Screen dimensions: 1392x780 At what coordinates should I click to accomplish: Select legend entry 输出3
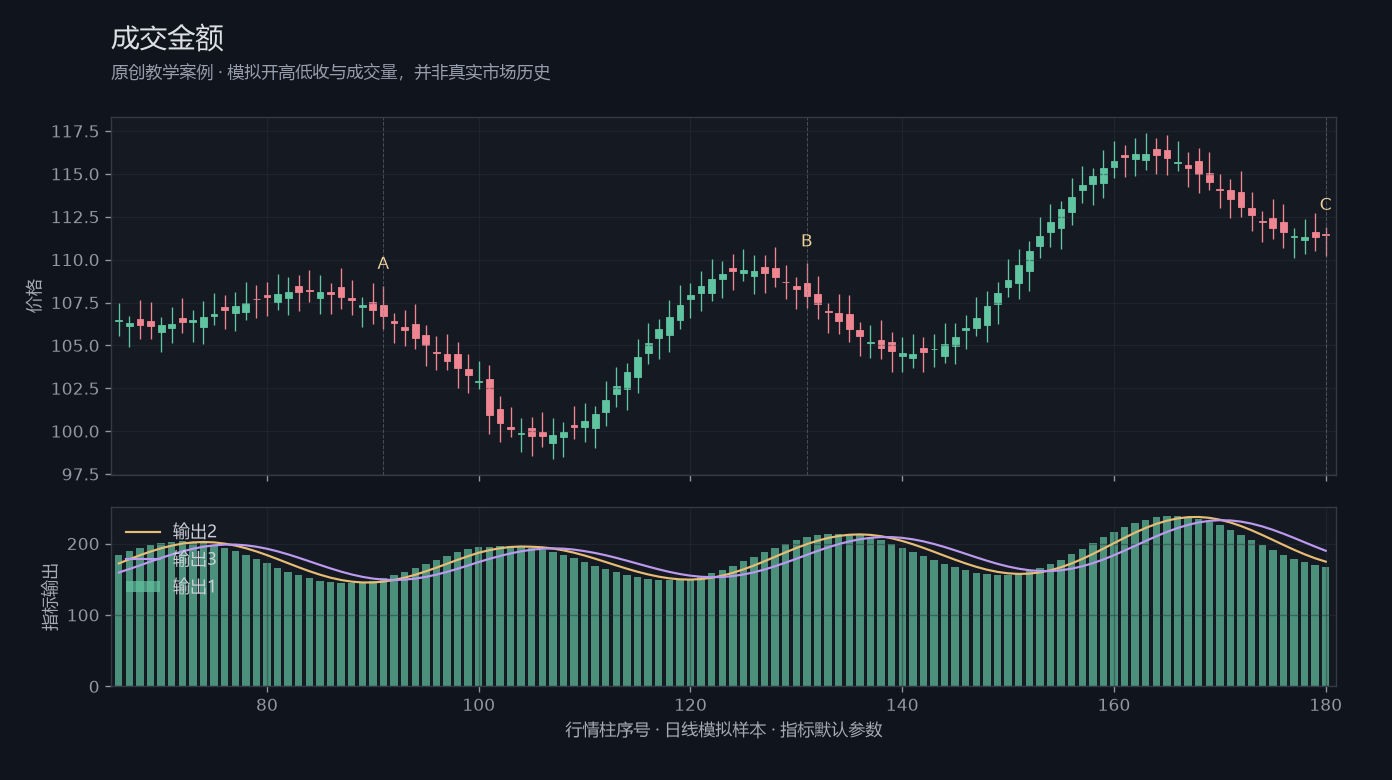(195, 559)
